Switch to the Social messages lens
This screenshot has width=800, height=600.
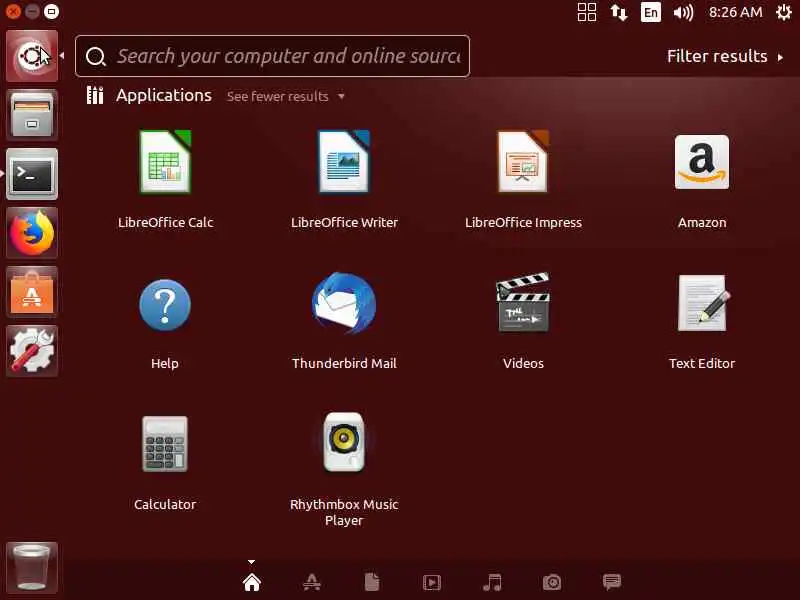[x=612, y=582]
